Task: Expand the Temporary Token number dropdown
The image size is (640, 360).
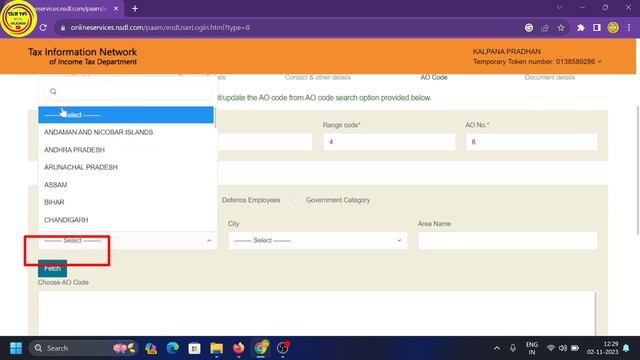Action: [599, 62]
